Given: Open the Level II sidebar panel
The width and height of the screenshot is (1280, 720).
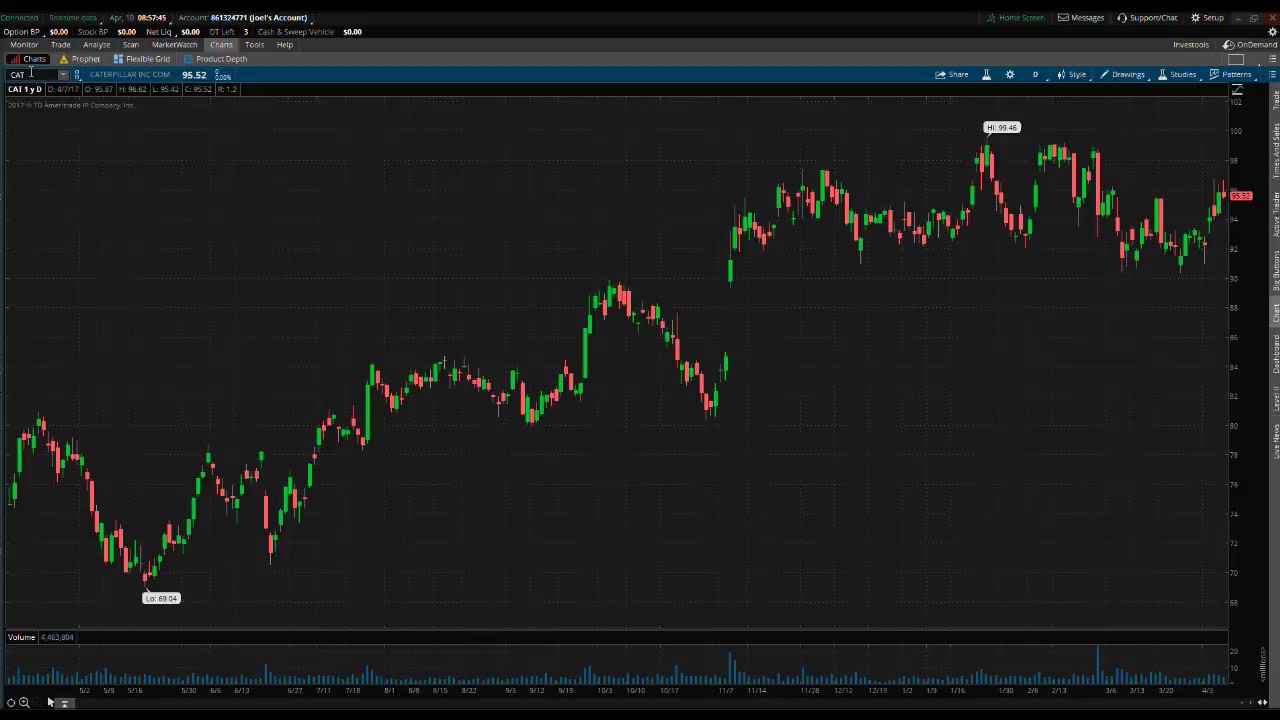Looking at the screenshot, I should (x=1275, y=399).
